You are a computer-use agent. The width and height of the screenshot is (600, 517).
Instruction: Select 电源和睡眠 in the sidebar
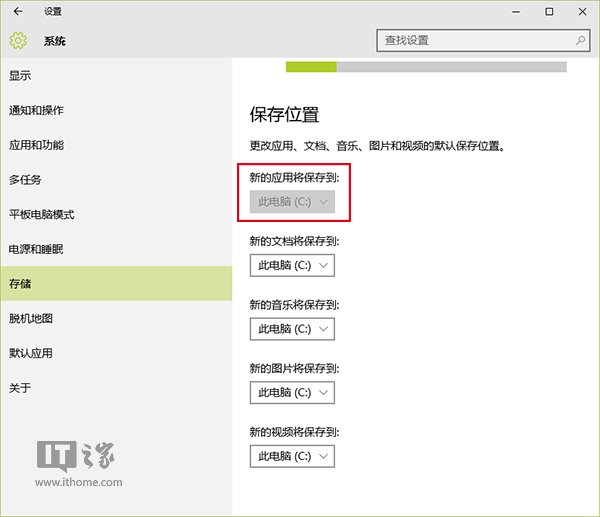116,249
